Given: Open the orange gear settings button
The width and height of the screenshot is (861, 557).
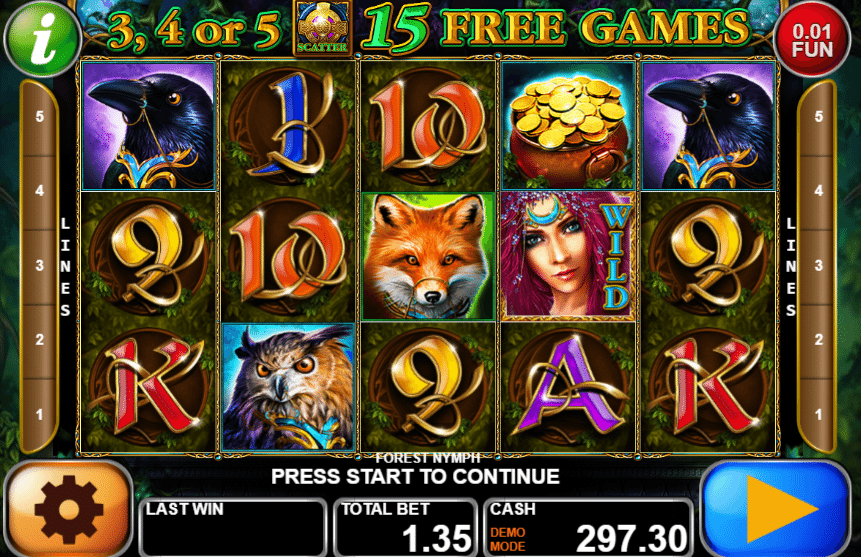Looking at the screenshot, I should point(69,509).
